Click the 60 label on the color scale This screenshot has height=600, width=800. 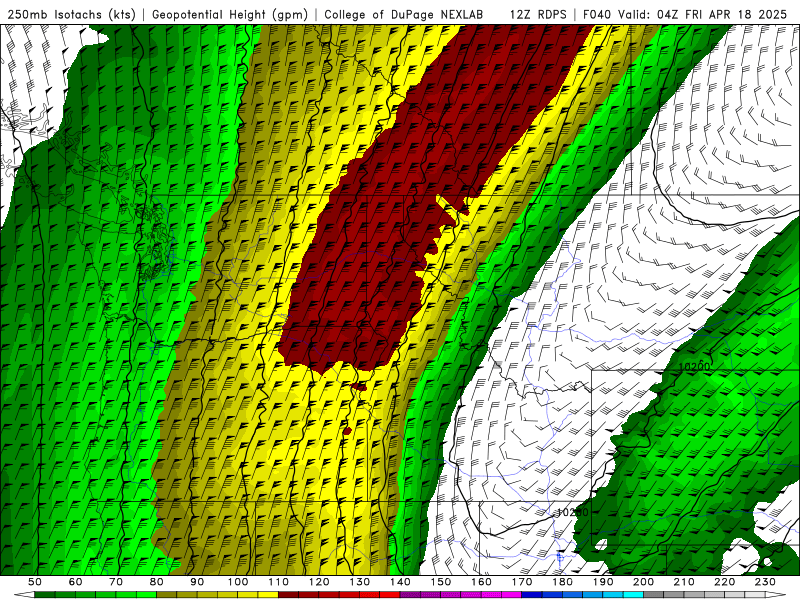click(75, 582)
